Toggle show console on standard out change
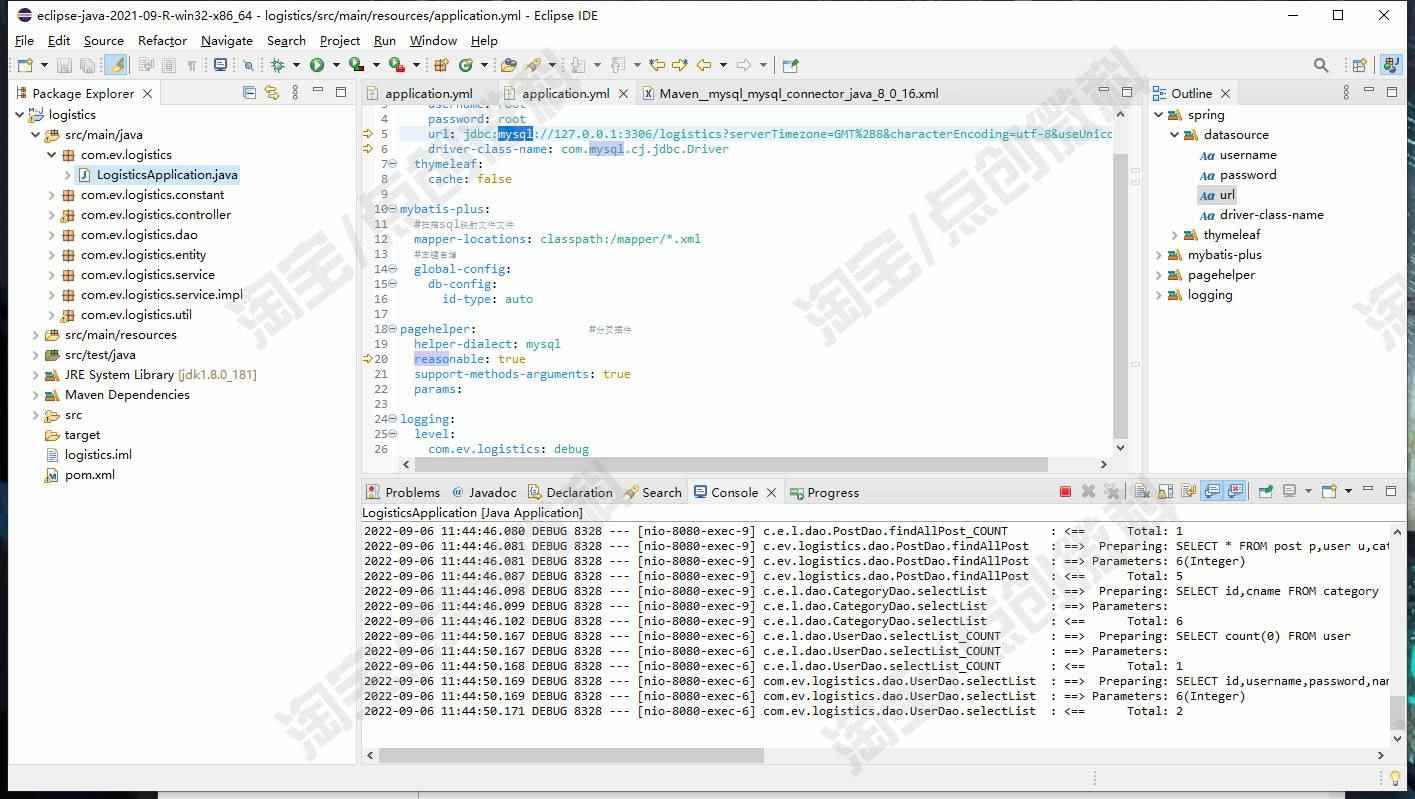Screen dimensions: 1415x799 pos(1212,492)
